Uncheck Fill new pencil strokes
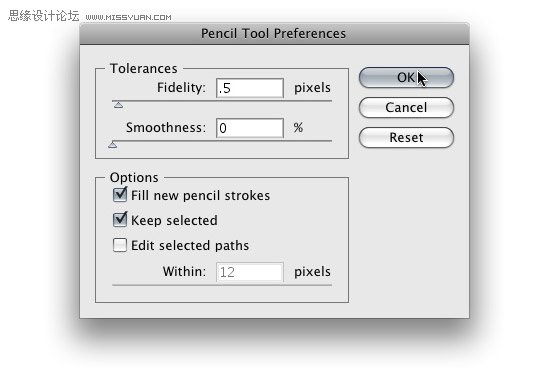550x378 pixels. tap(120, 195)
